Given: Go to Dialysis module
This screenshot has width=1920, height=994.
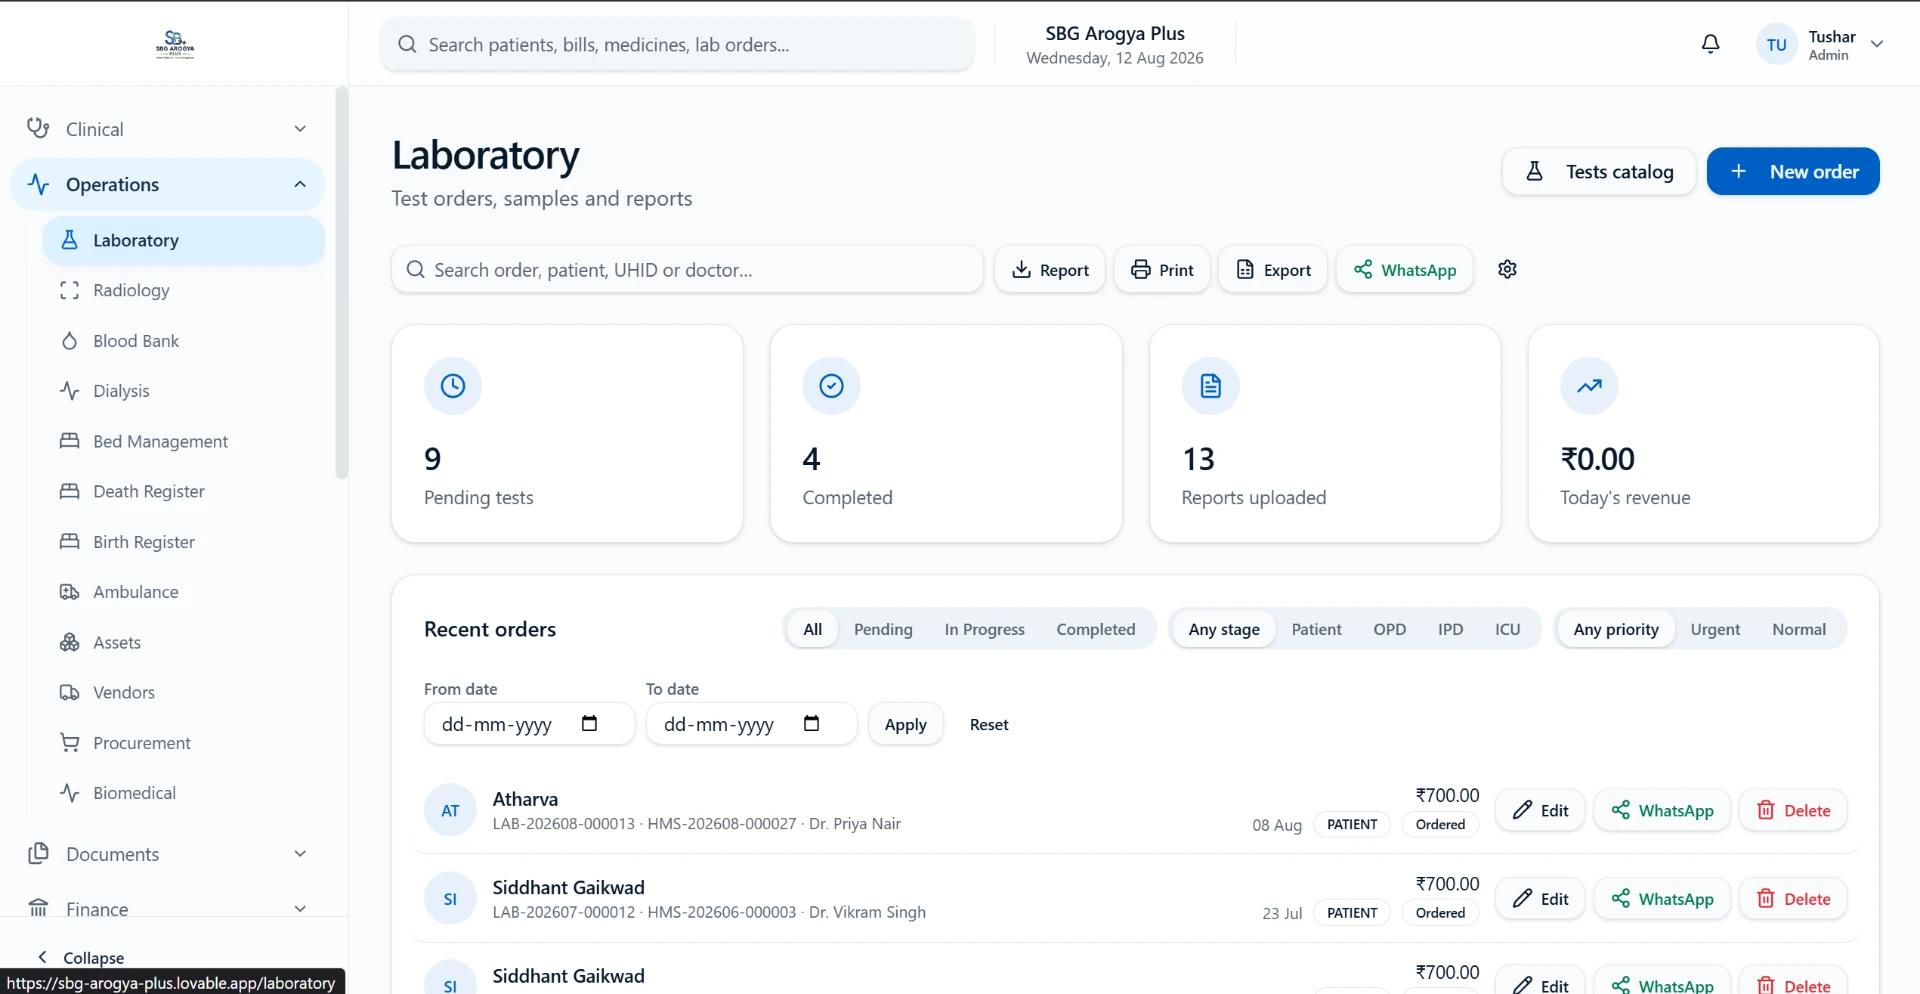Looking at the screenshot, I should point(184,391).
